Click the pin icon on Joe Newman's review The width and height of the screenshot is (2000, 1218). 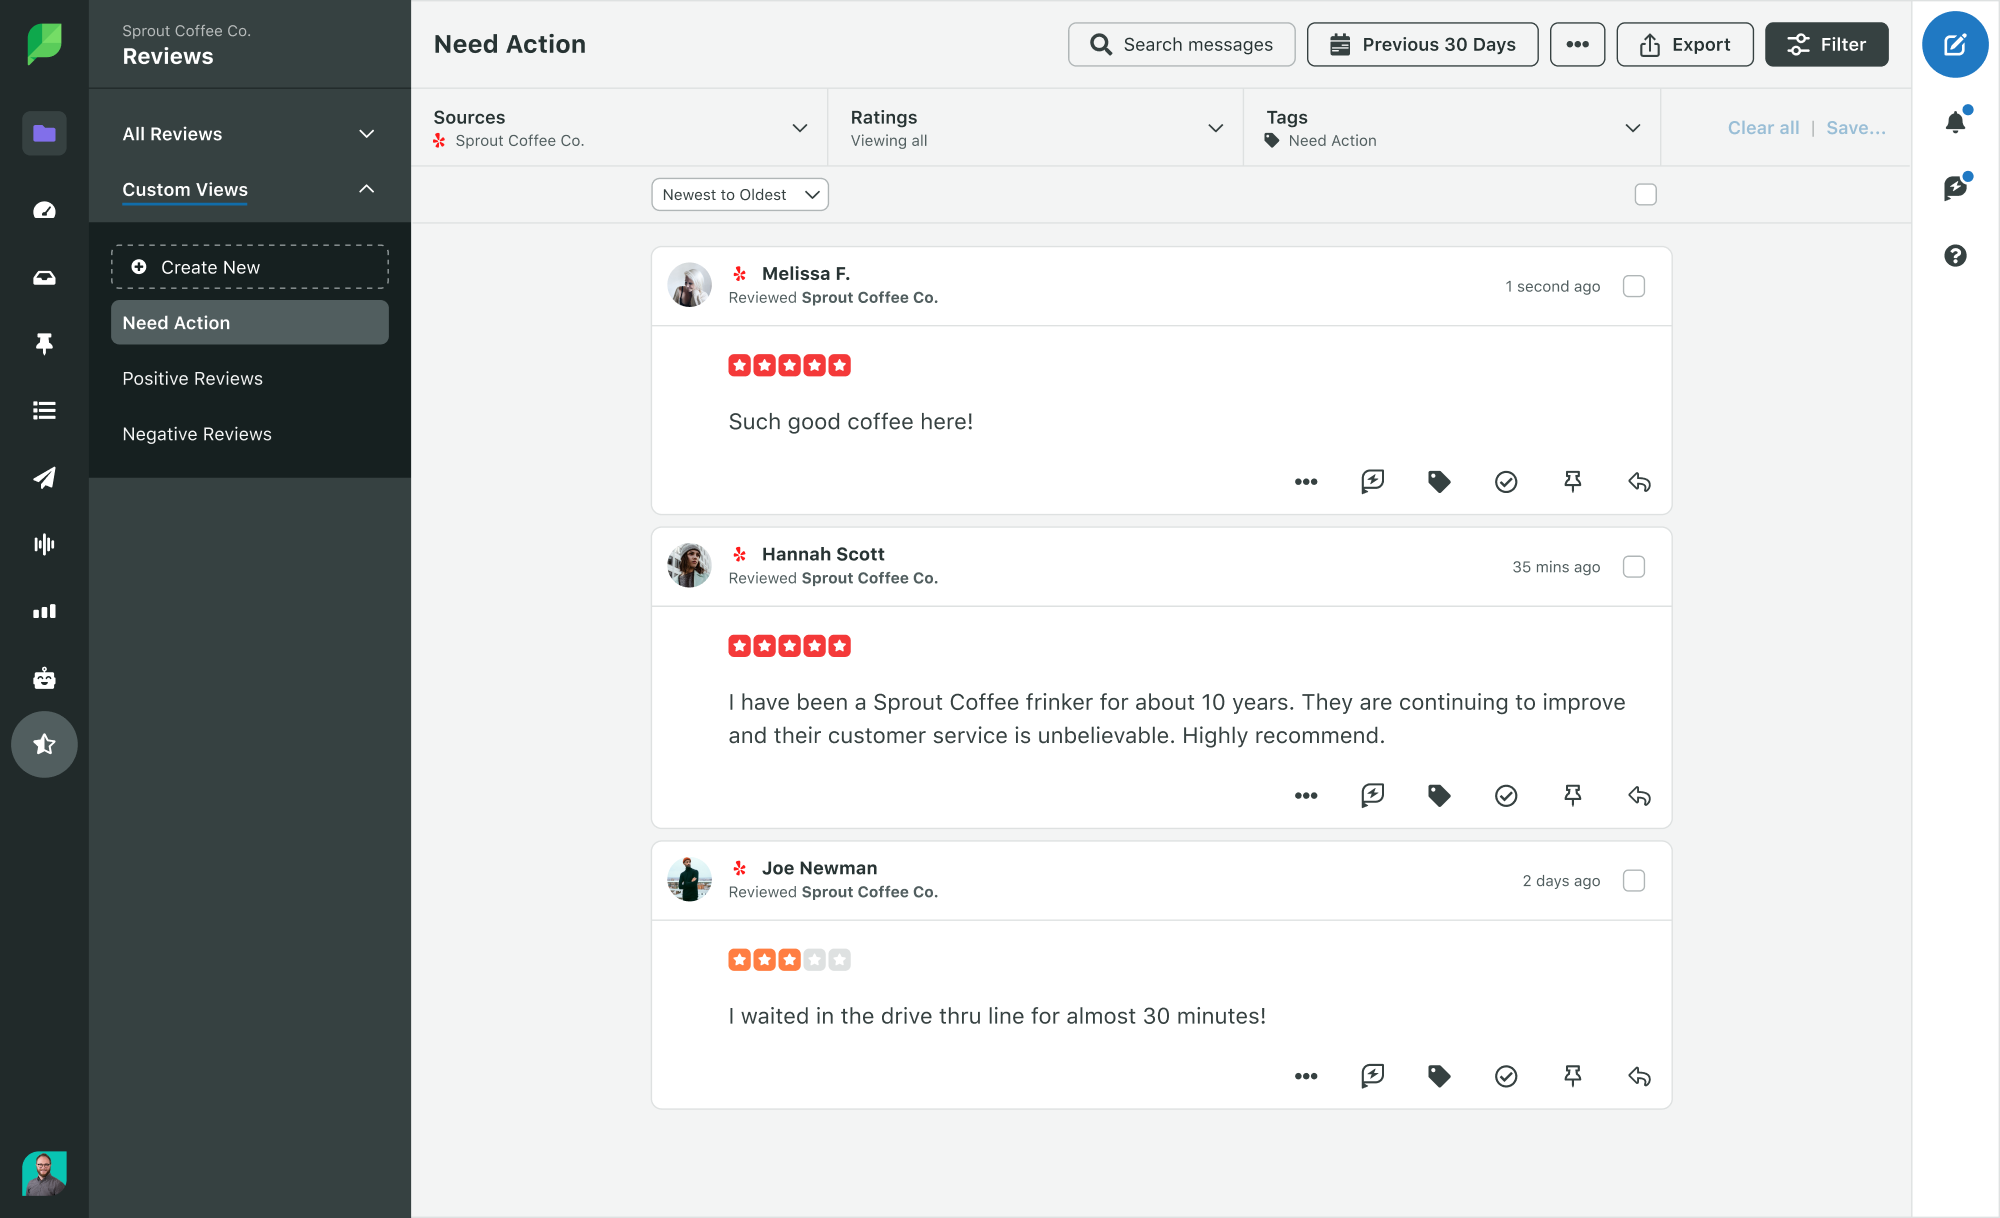(x=1571, y=1075)
